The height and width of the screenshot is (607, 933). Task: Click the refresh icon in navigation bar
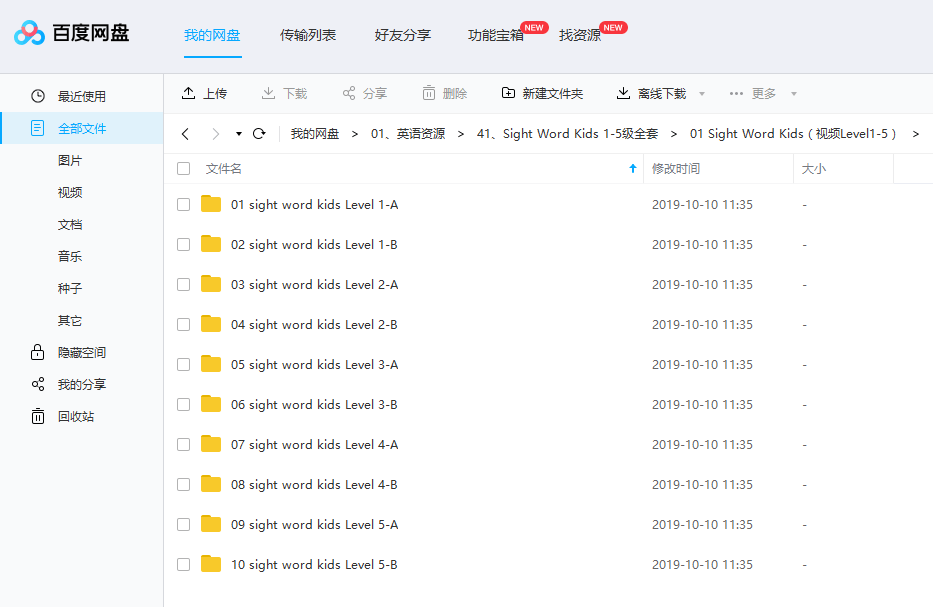tap(258, 132)
